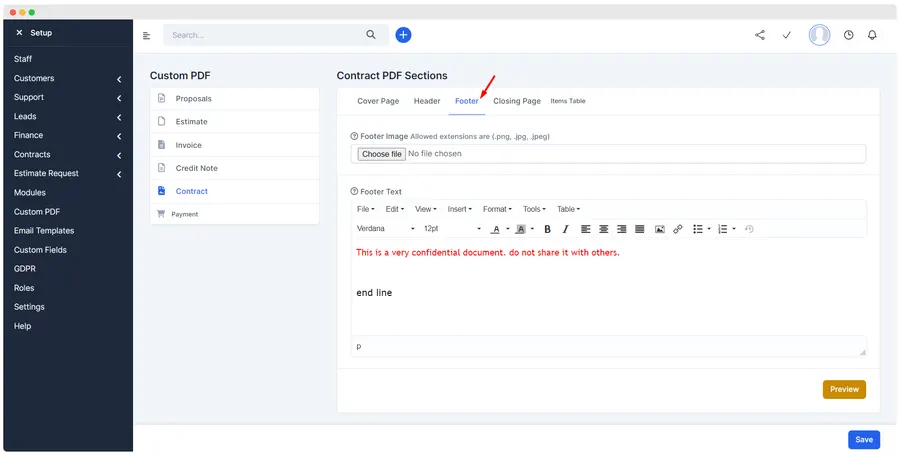Click the bullet list icon
900x456 pixels.
pos(698,229)
